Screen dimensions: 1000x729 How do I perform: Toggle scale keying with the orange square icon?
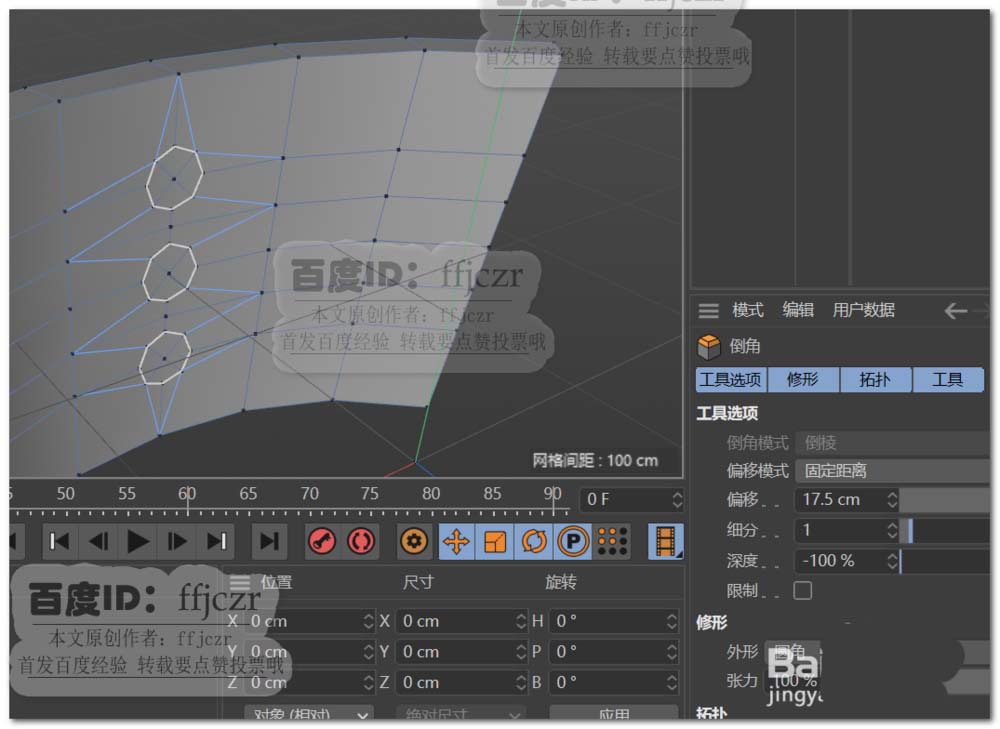click(x=495, y=541)
